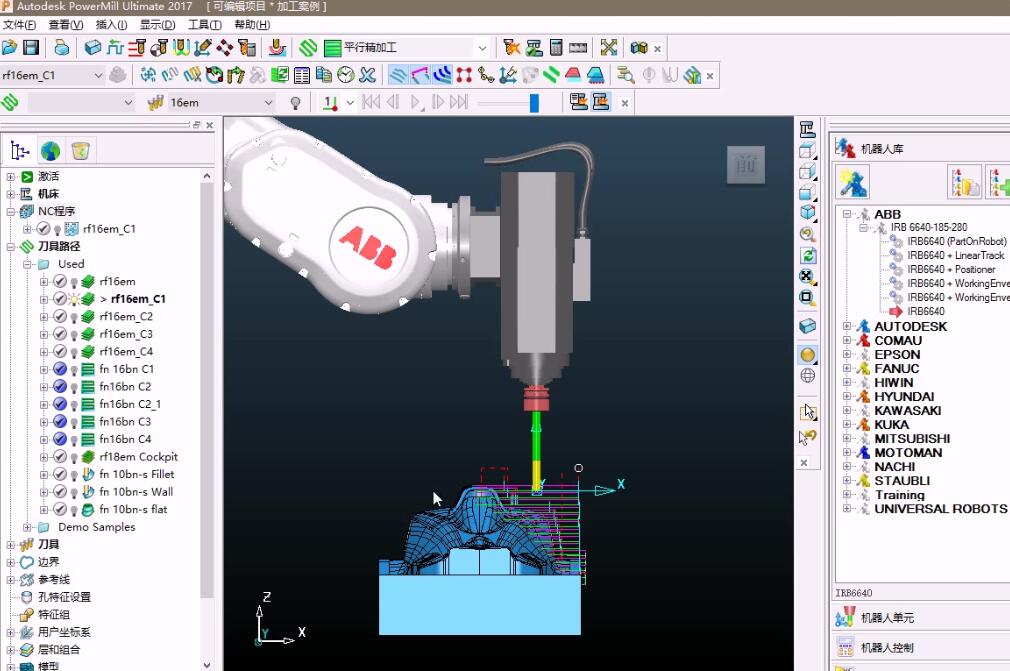Image resolution: width=1010 pixels, height=671 pixels.
Task: Jump simulation to the end
Action: coord(459,103)
